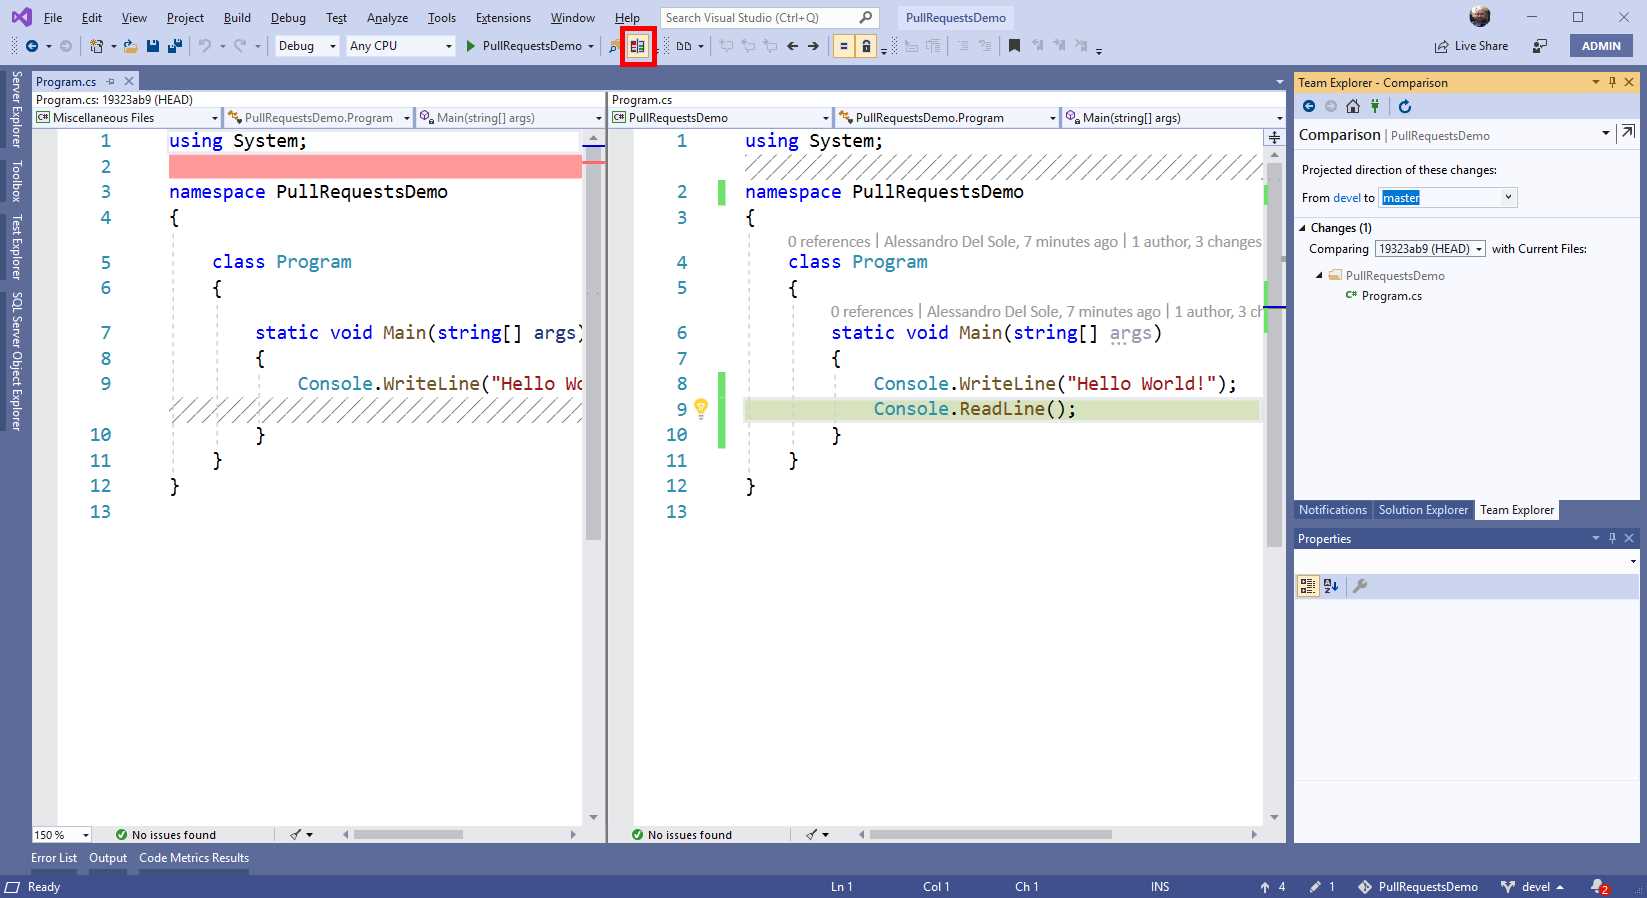Click the Live Share button
The width and height of the screenshot is (1647, 898).
point(1471,46)
